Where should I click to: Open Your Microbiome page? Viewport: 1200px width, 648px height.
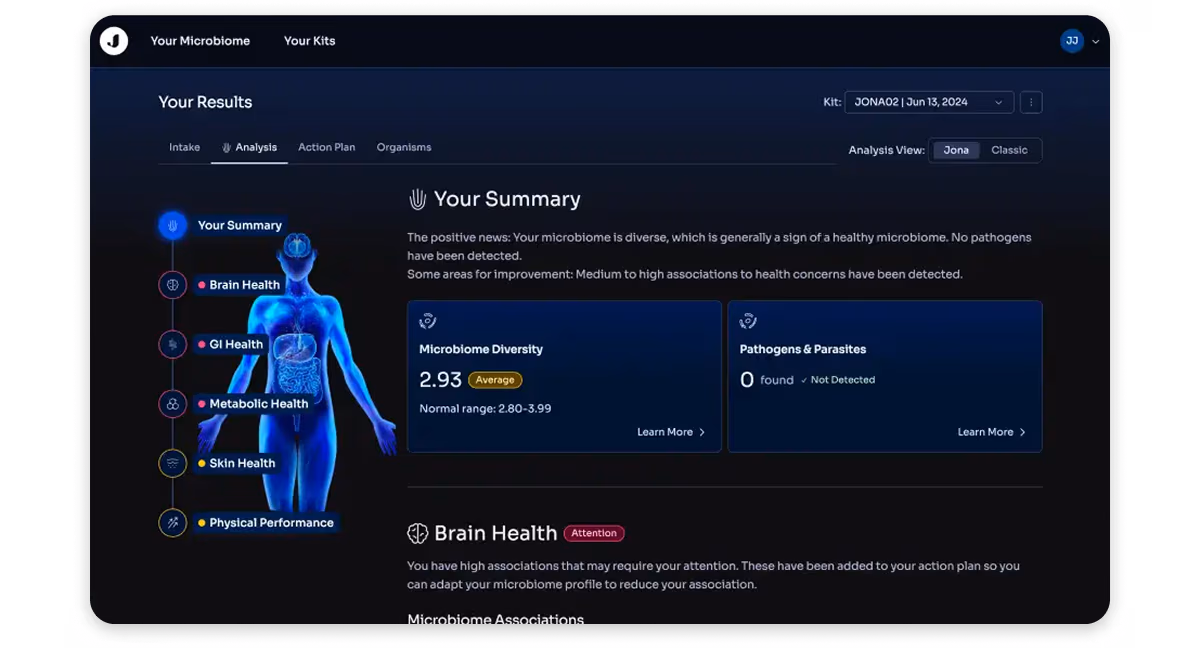[x=200, y=41]
